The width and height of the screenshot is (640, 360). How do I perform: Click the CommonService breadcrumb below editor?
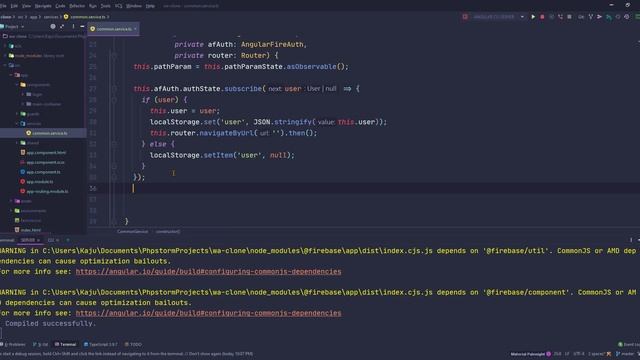pos(133,231)
